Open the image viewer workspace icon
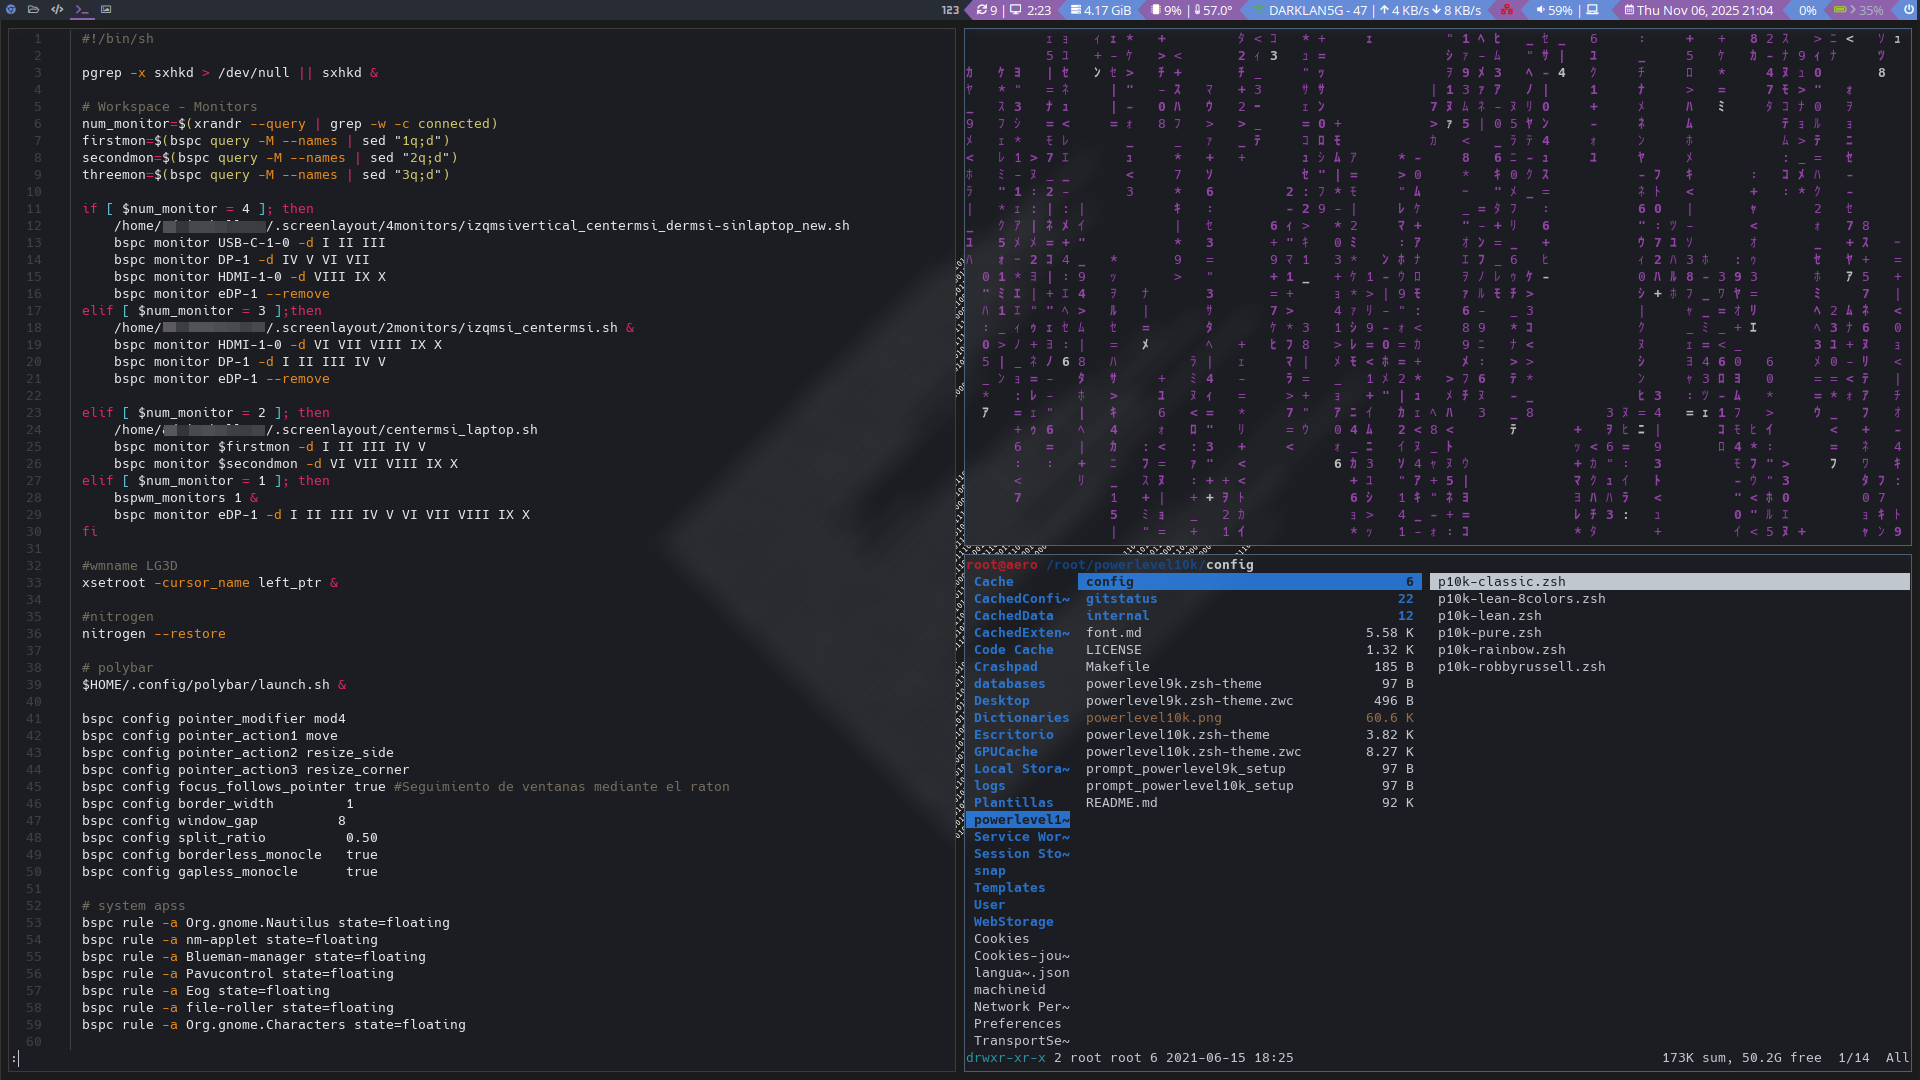 [106, 10]
